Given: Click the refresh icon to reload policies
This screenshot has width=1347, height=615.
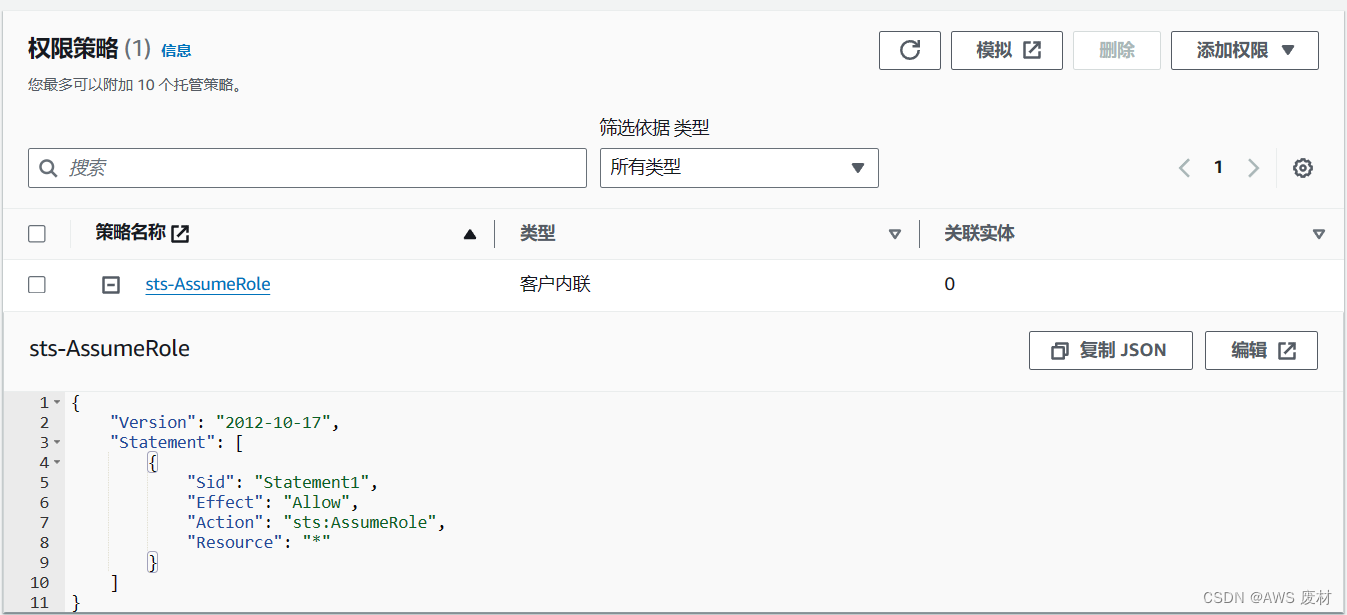Looking at the screenshot, I should point(909,50).
